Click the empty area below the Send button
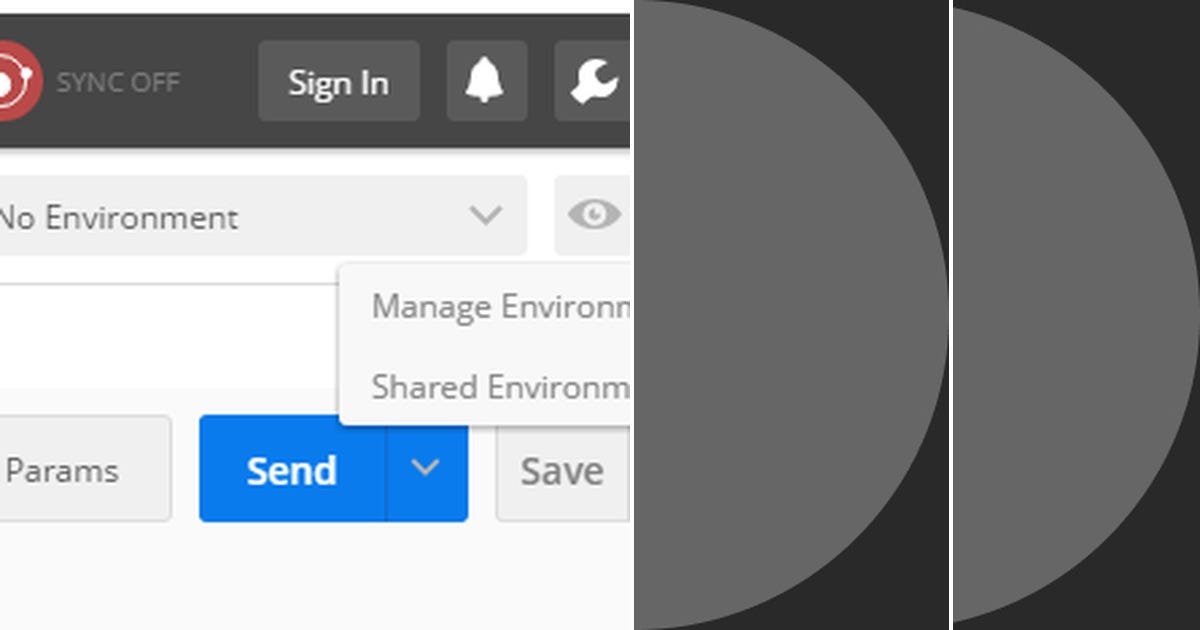1200x630 pixels. pyautogui.click(x=315, y=578)
